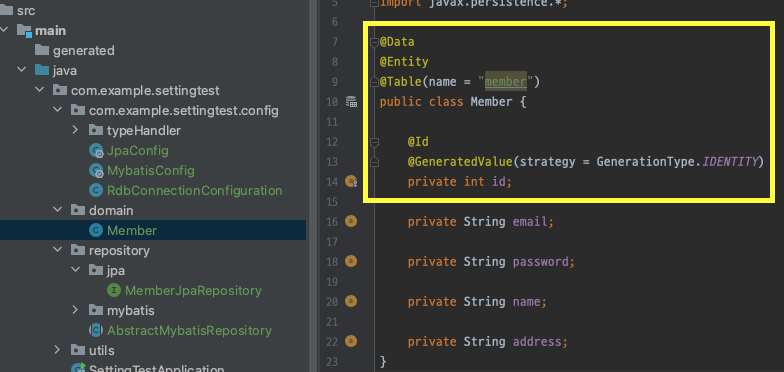Toggle the fold marker on line 9
Screen dimensions: 784x372
(x=374, y=82)
